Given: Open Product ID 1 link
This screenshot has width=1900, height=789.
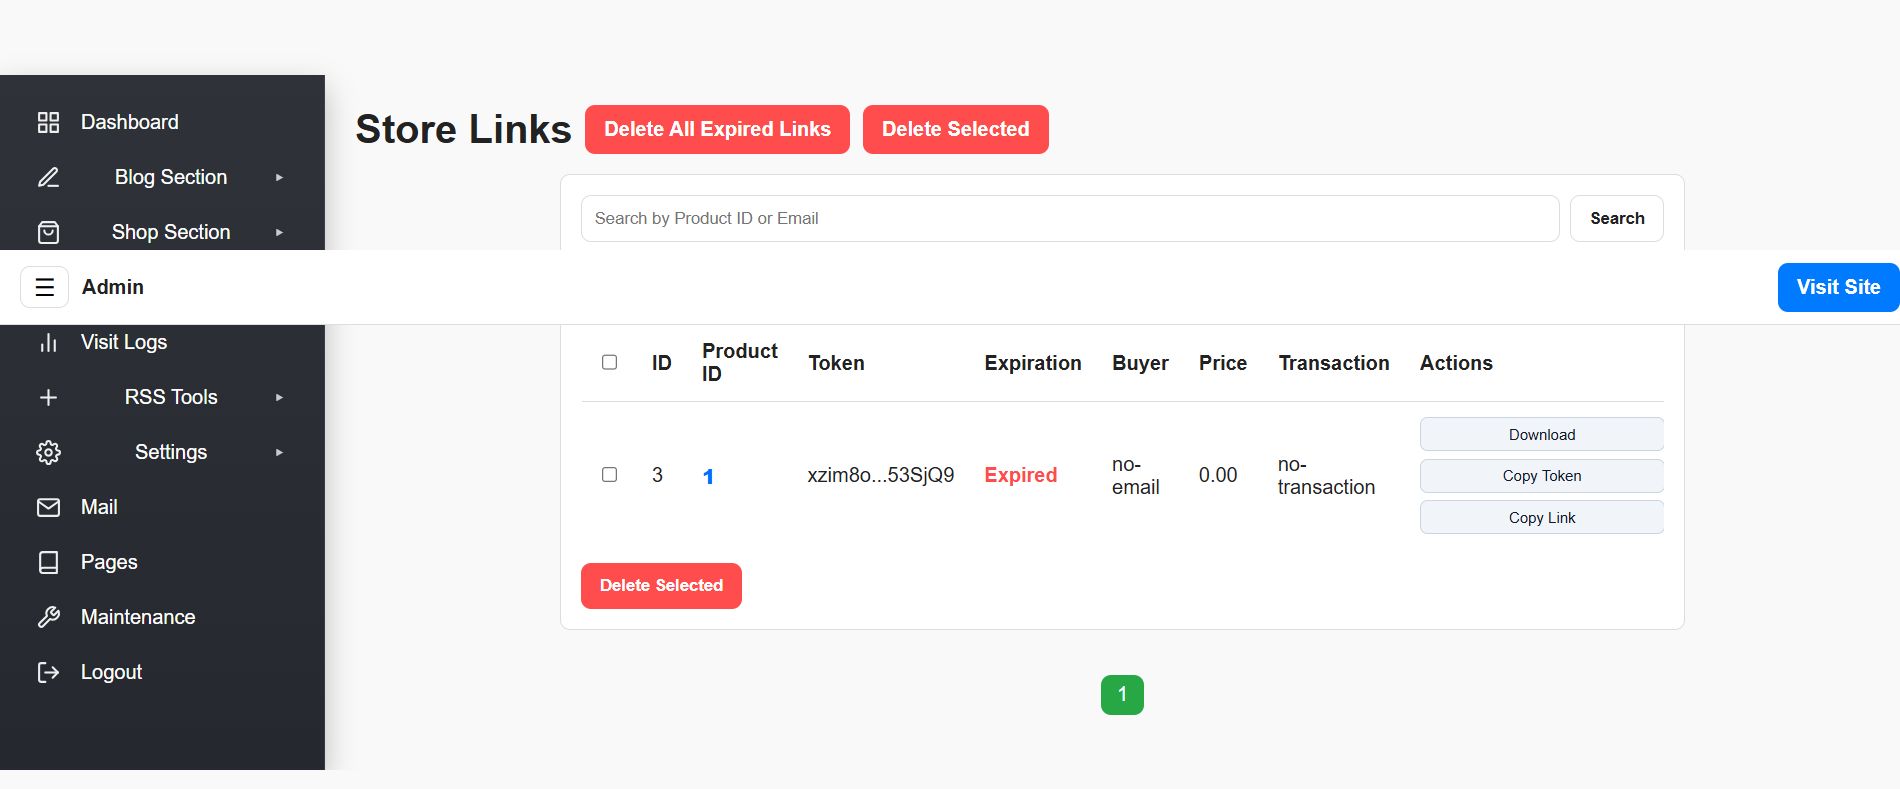Looking at the screenshot, I should click(708, 476).
